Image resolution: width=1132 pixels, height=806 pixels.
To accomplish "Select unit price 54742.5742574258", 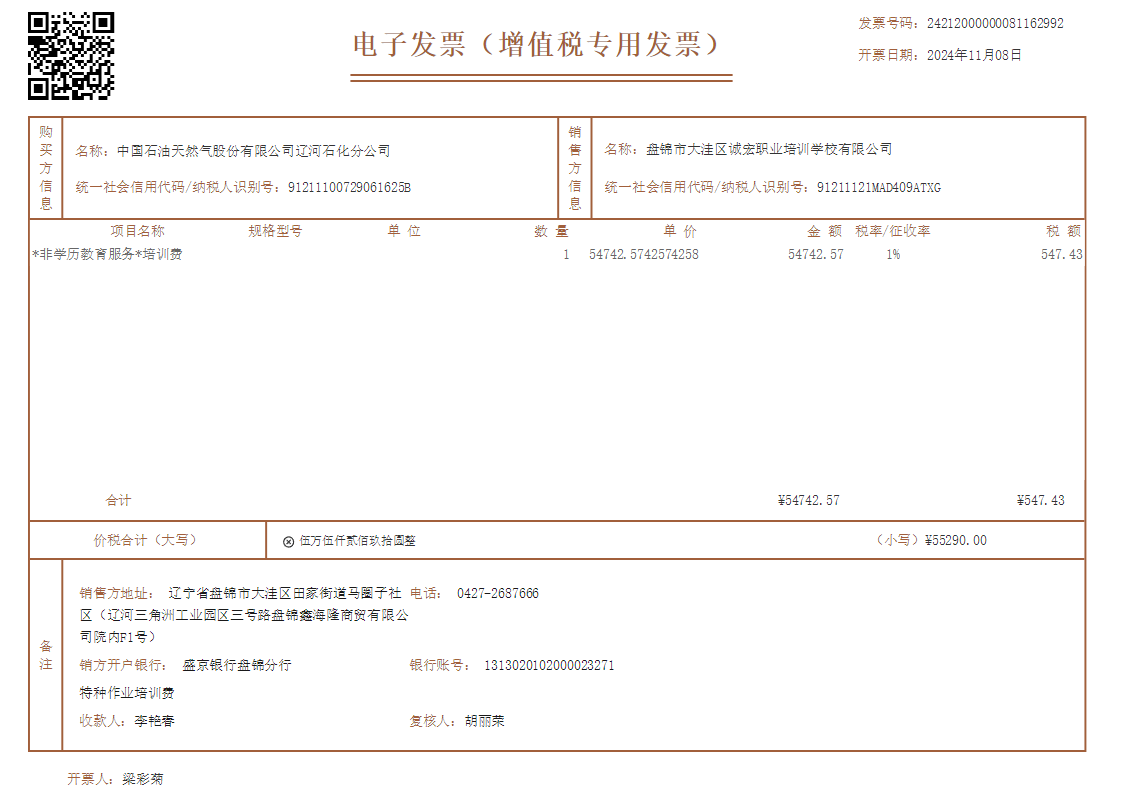I will coord(643,254).
